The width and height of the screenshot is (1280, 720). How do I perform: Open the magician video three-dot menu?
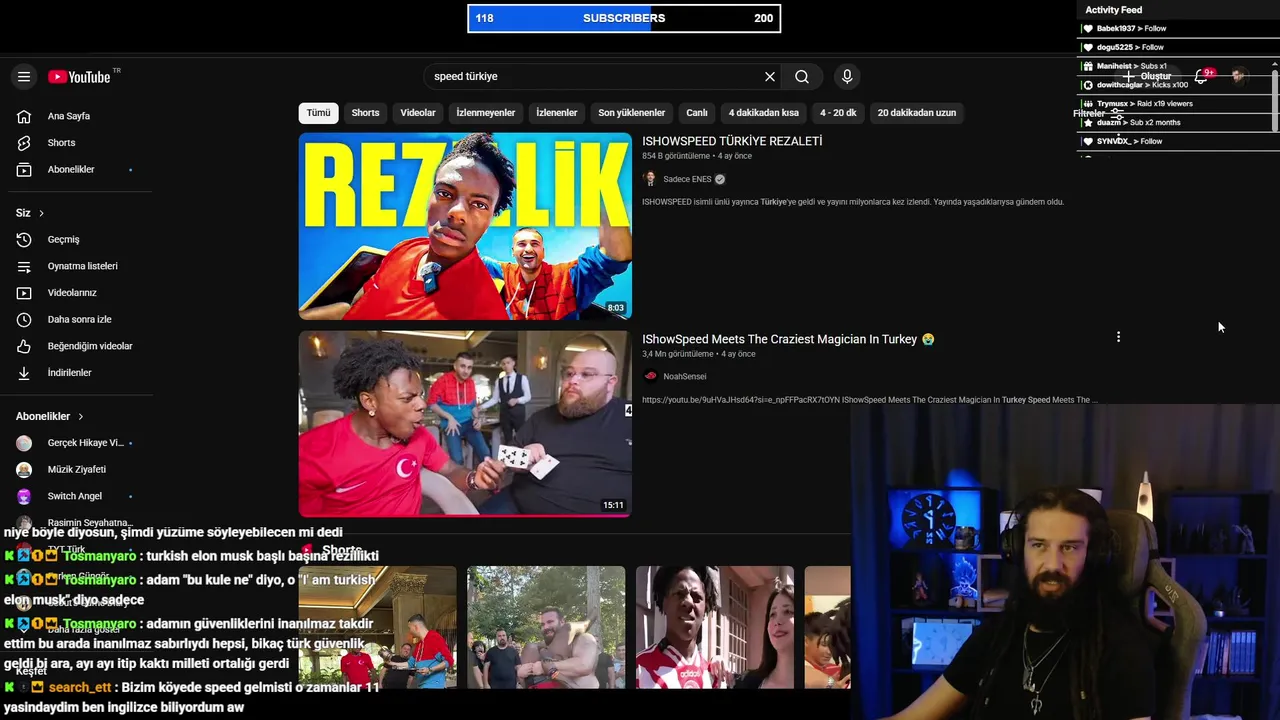(1118, 338)
